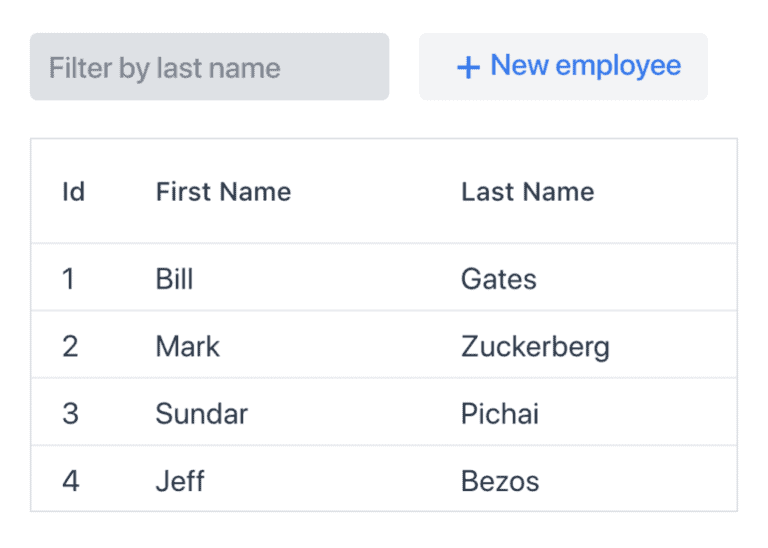Click the last name cell Bezos
This screenshot has width=768, height=548.
[x=499, y=480]
